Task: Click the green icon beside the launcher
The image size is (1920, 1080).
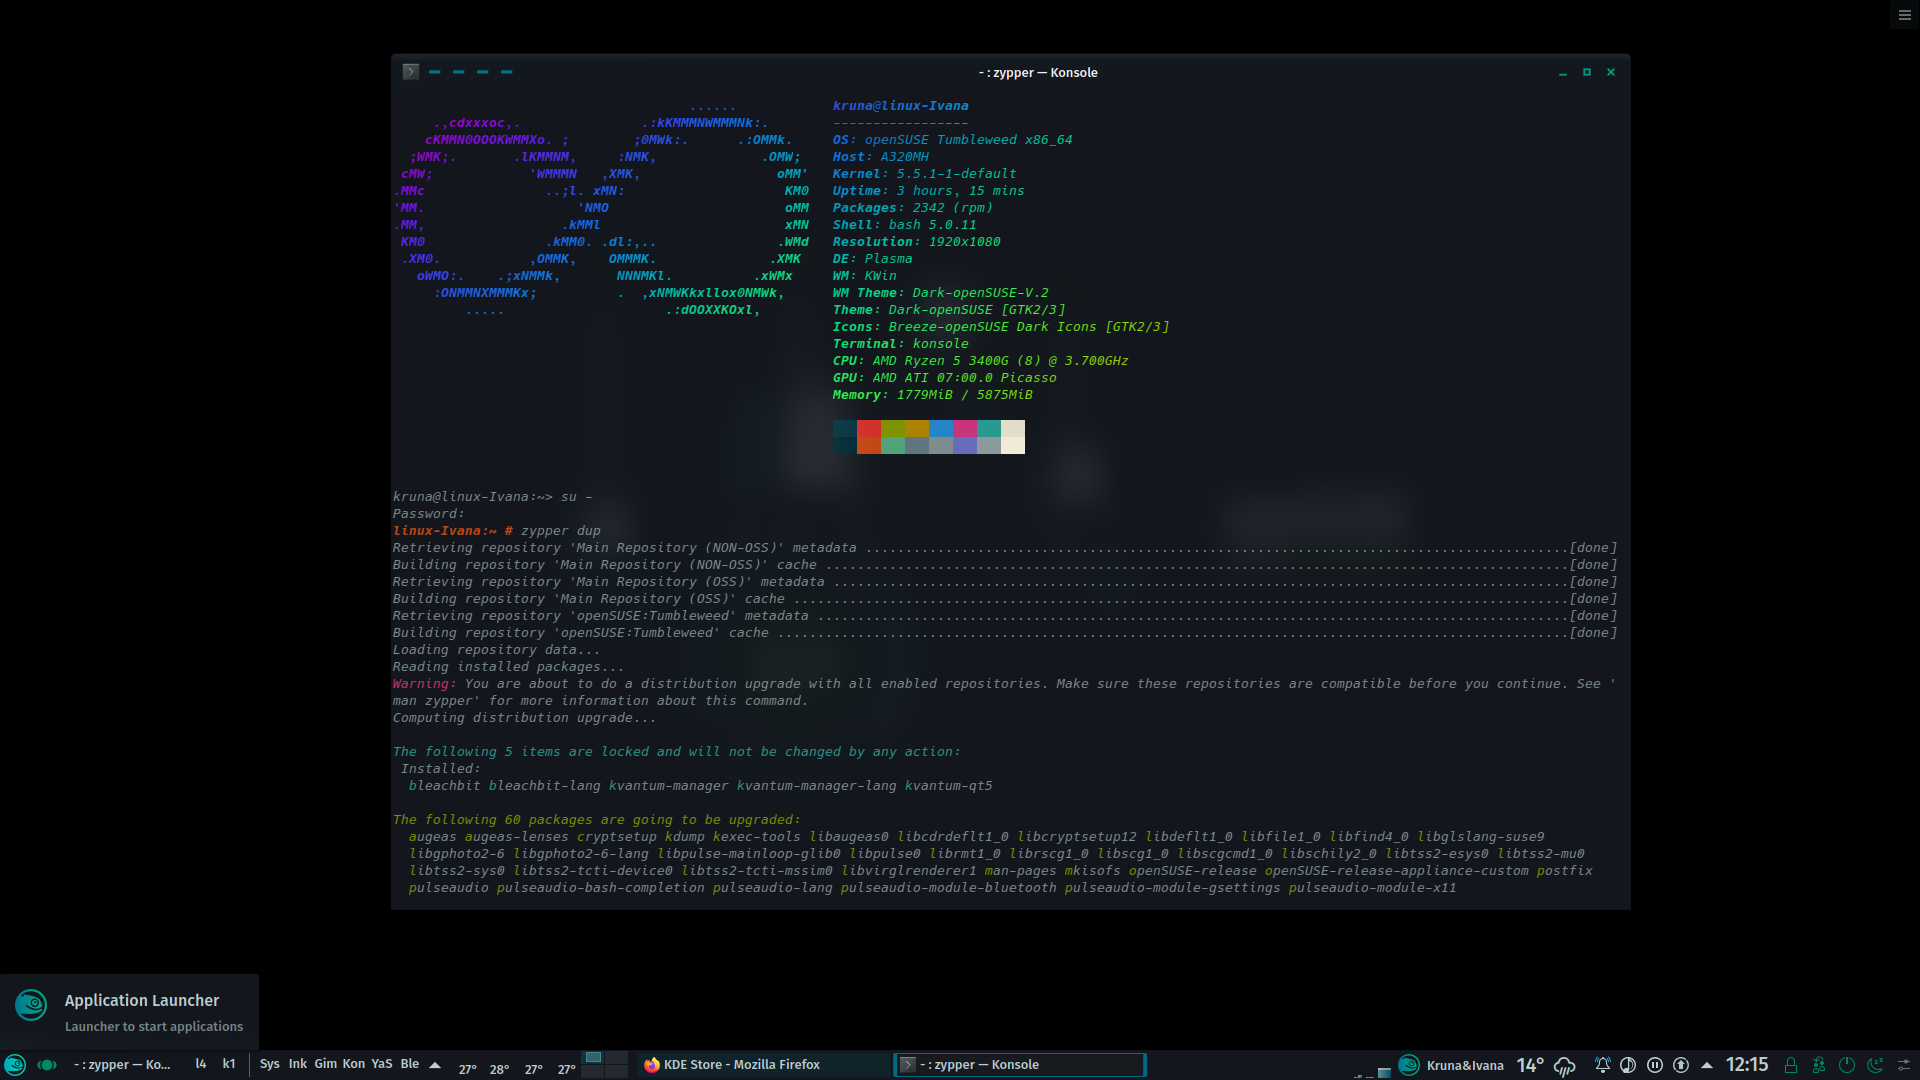Action: pyautogui.click(x=47, y=1065)
